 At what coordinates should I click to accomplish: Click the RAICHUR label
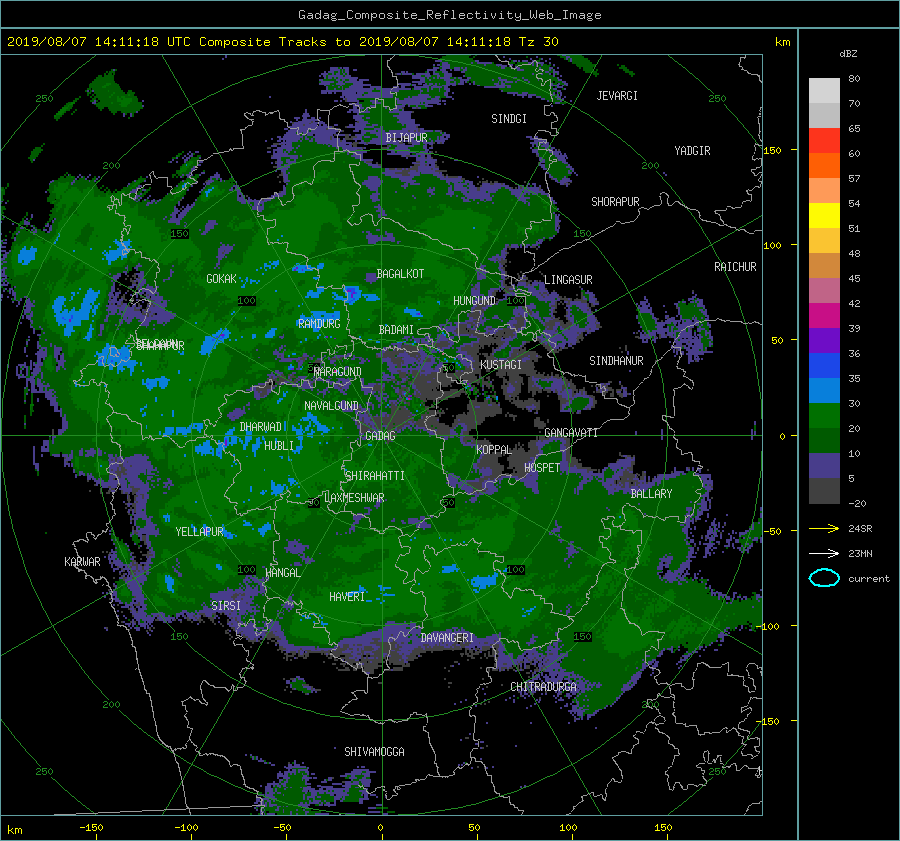click(x=735, y=267)
